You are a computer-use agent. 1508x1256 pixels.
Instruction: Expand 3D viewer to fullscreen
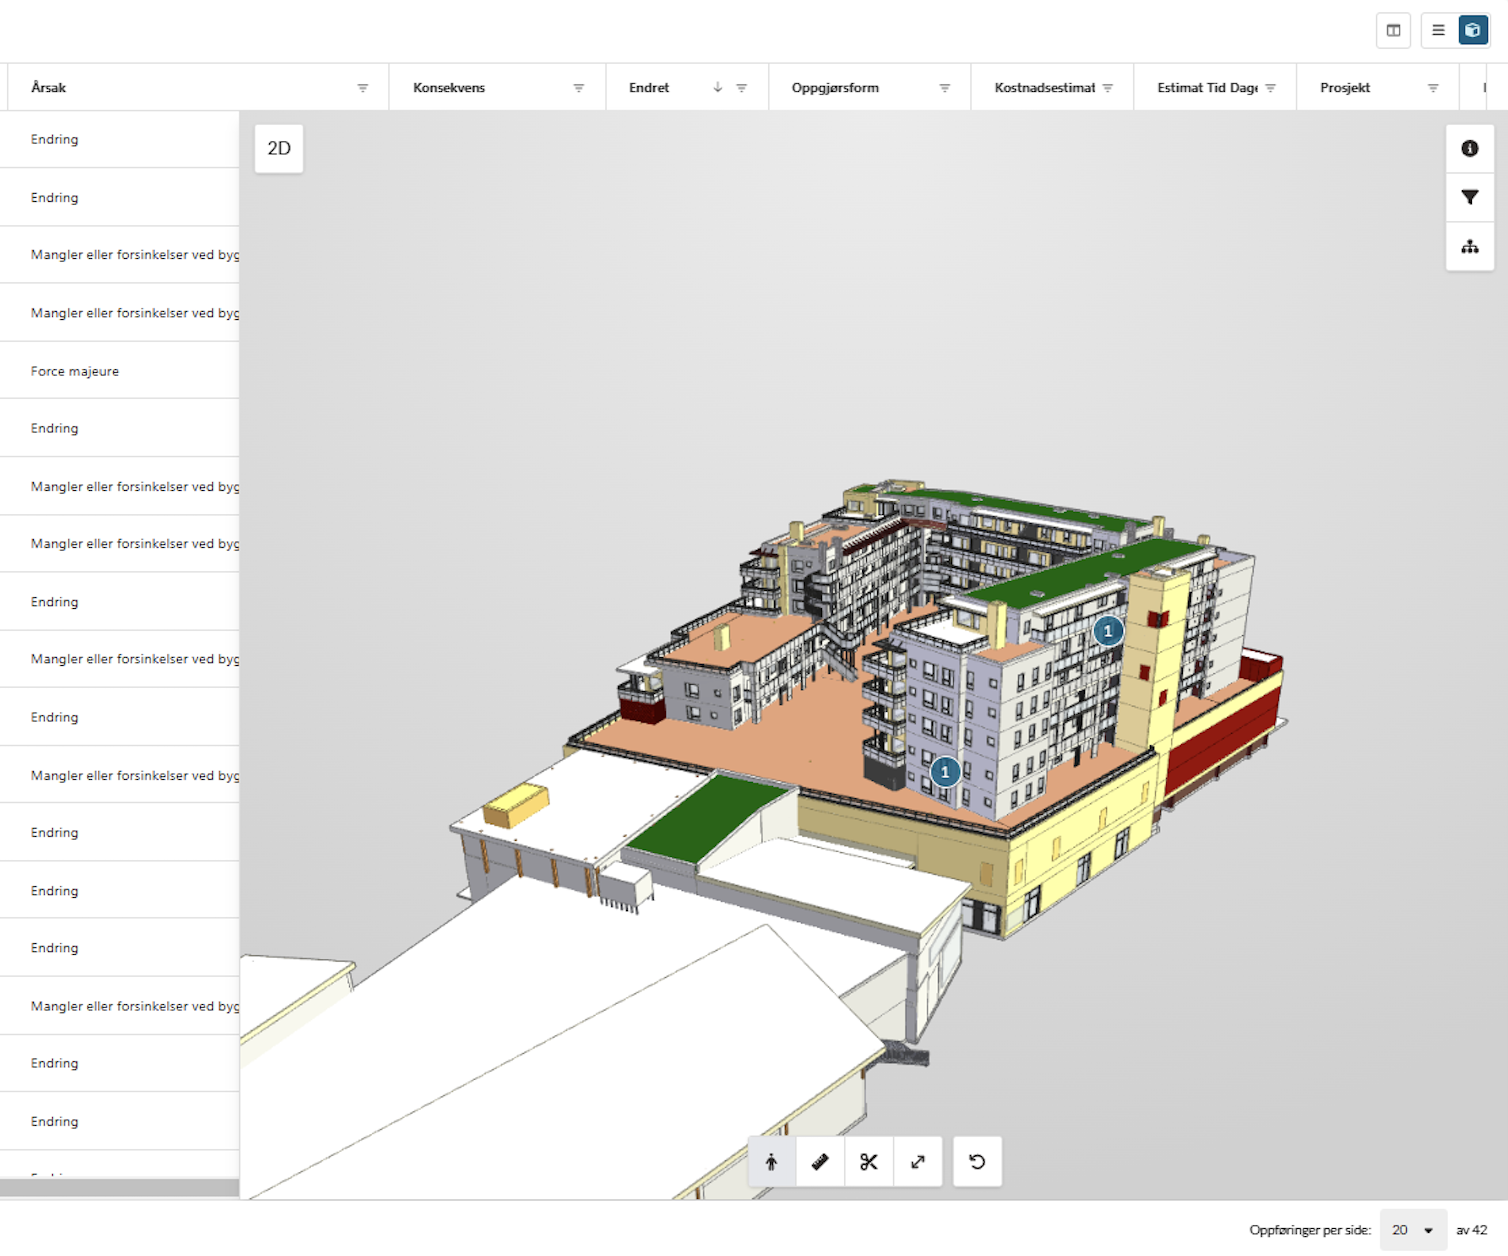pyautogui.click(x=917, y=1161)
